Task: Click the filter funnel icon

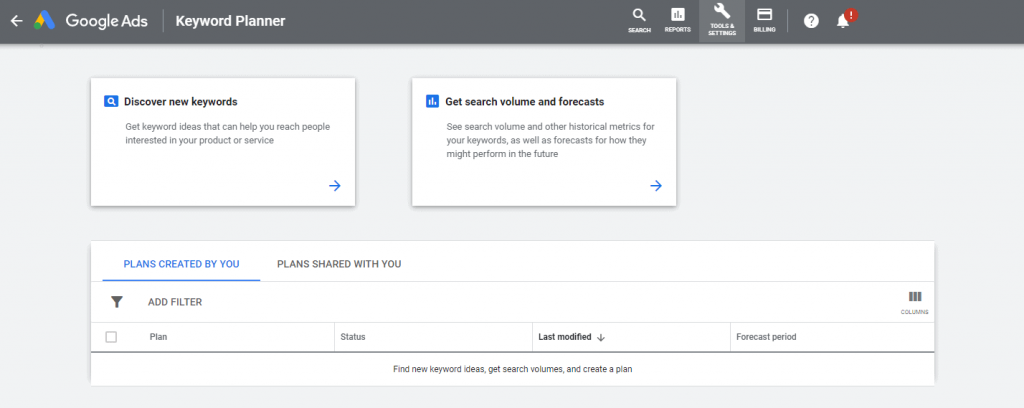Action: coord(116,302)
